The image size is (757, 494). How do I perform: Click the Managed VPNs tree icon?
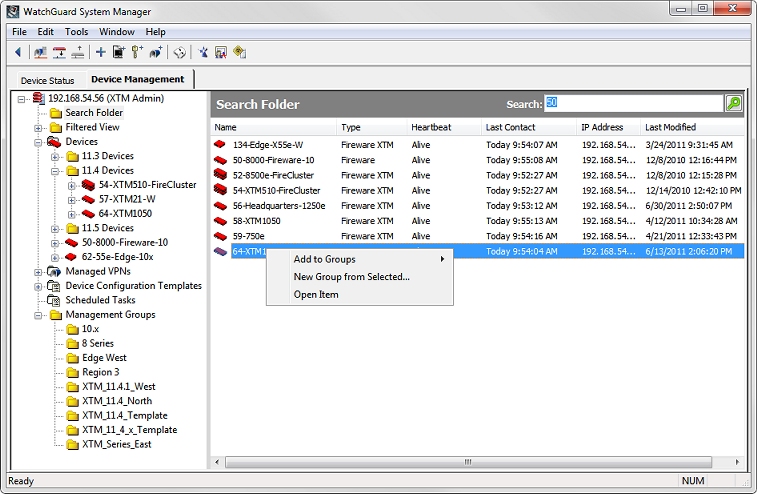(x=54, y=271)
